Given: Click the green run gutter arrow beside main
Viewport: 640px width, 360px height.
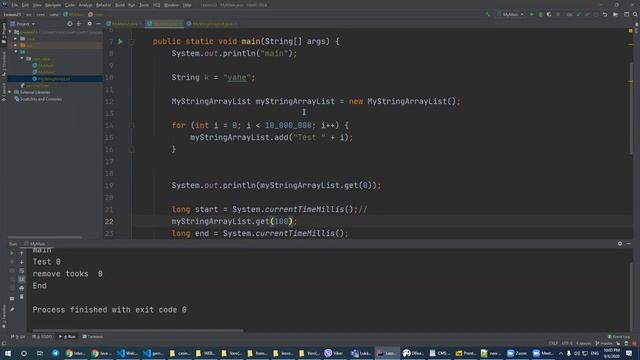Looking at the screenshot, I should tap(120, 41).
